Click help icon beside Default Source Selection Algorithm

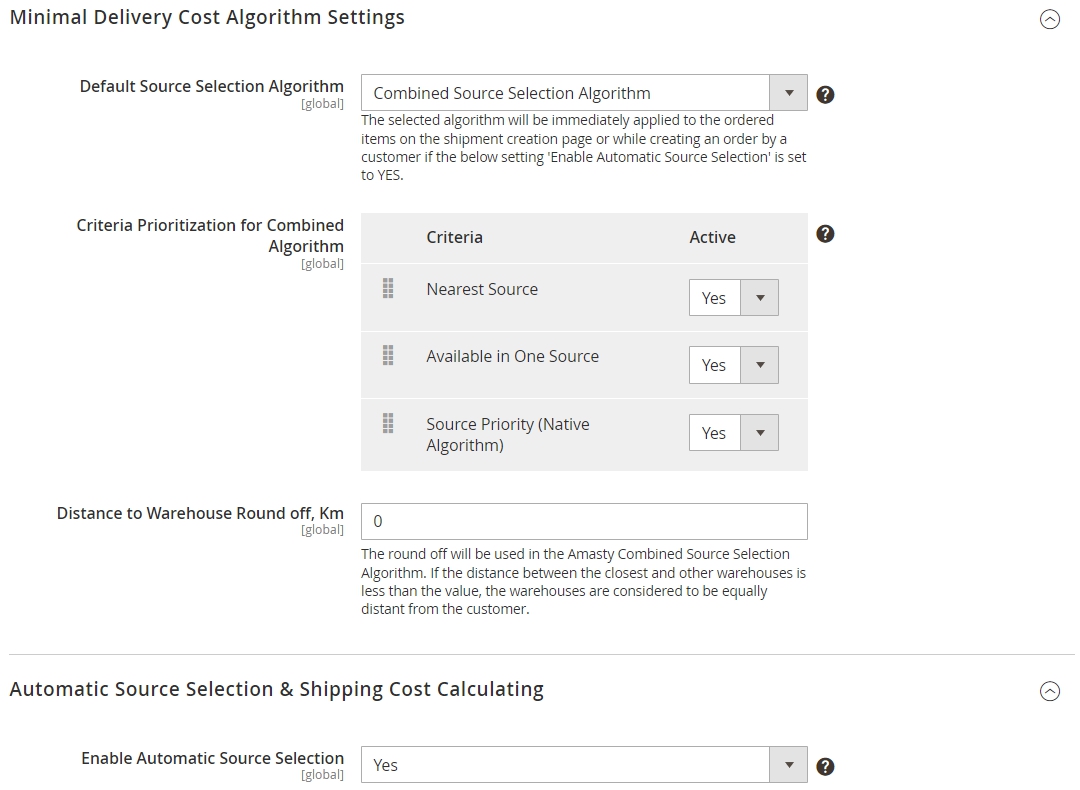(825, 94)
